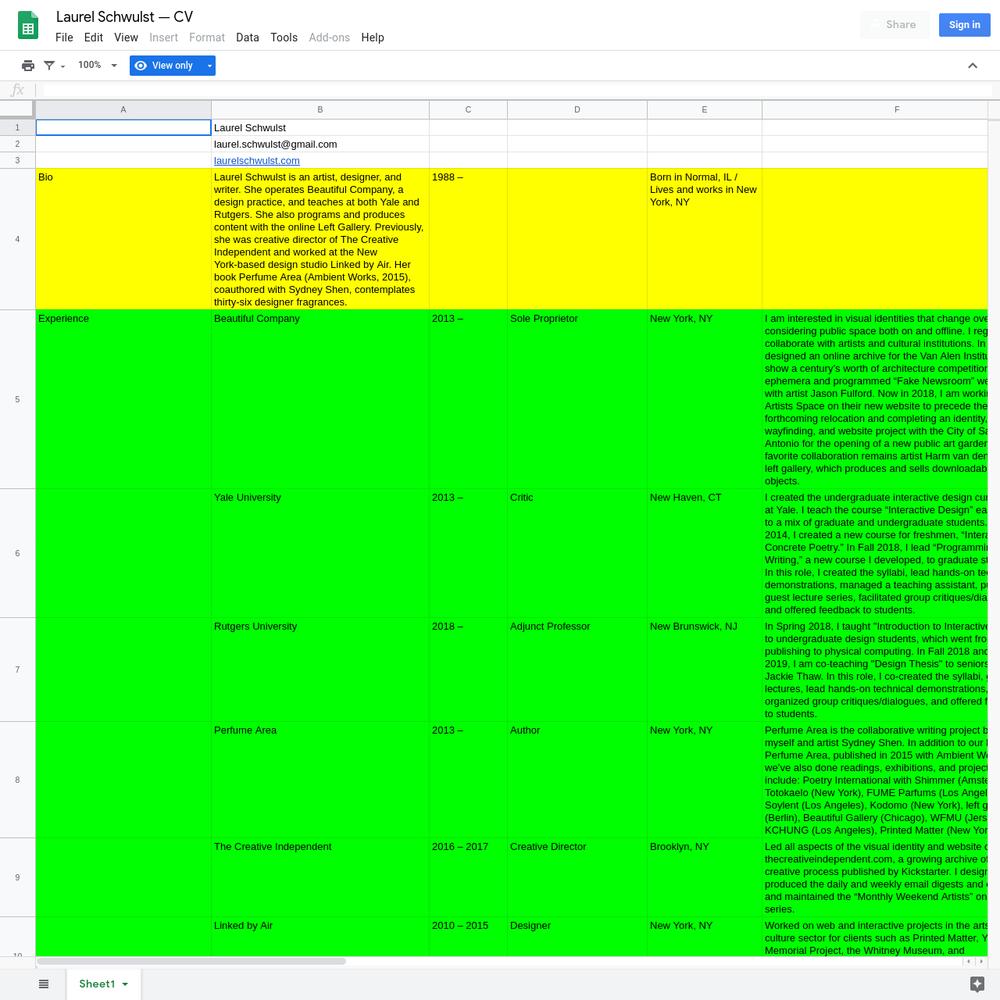Image resolution: width=1000 pixels, height=1000 pixels.
Task: Select cell containing 'laurel.schwulst@gmail.com'
Action: pyautogui.click(x=320, y=144)
